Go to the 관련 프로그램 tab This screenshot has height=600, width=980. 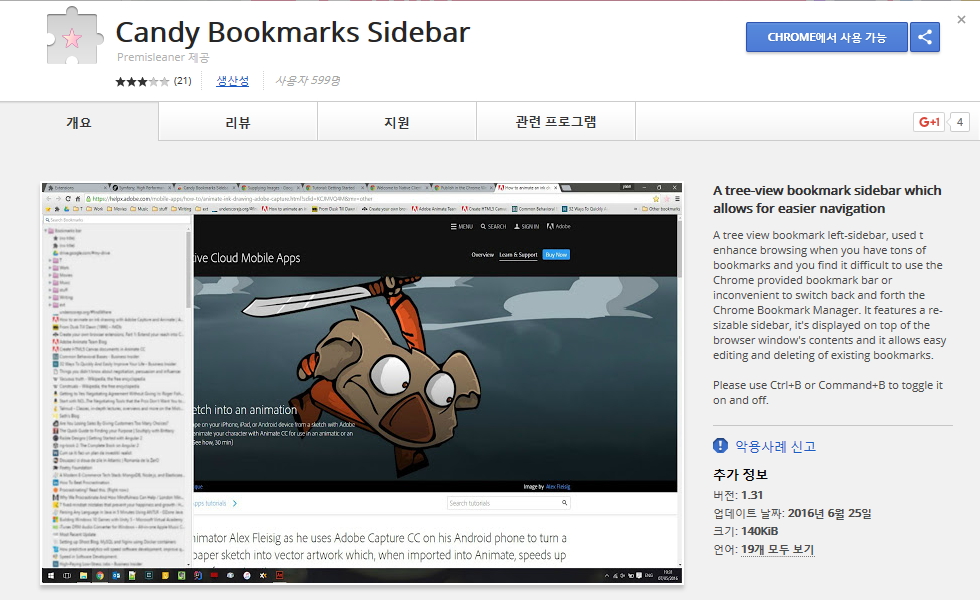coord(556,122)
